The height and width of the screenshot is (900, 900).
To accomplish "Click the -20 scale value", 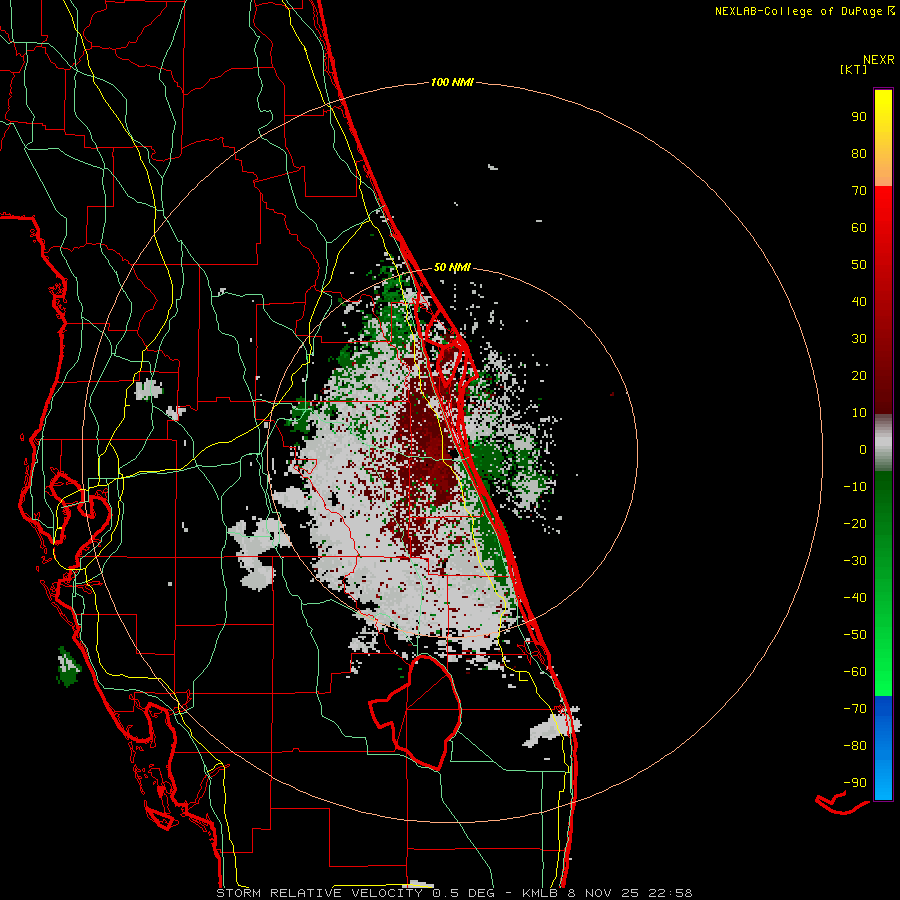I will coord(855,523).
